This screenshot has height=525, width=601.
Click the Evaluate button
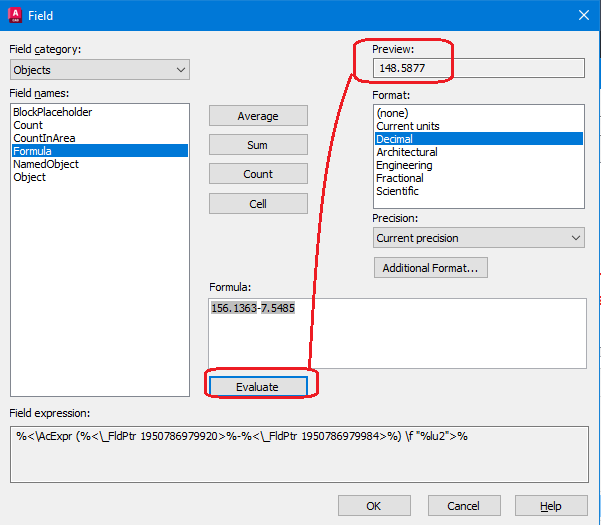coord(258,387)
